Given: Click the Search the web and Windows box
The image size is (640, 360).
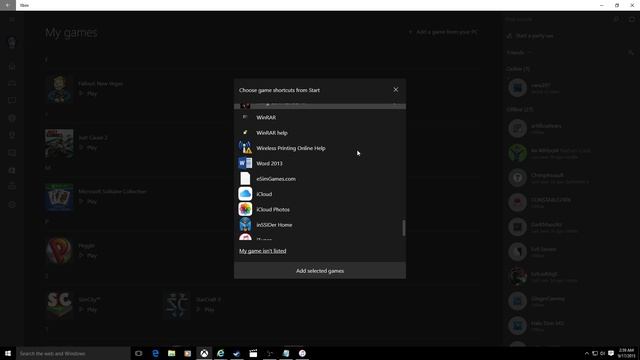Looking at the screenshot, I should pyautogui.click(x=73, y=353).
